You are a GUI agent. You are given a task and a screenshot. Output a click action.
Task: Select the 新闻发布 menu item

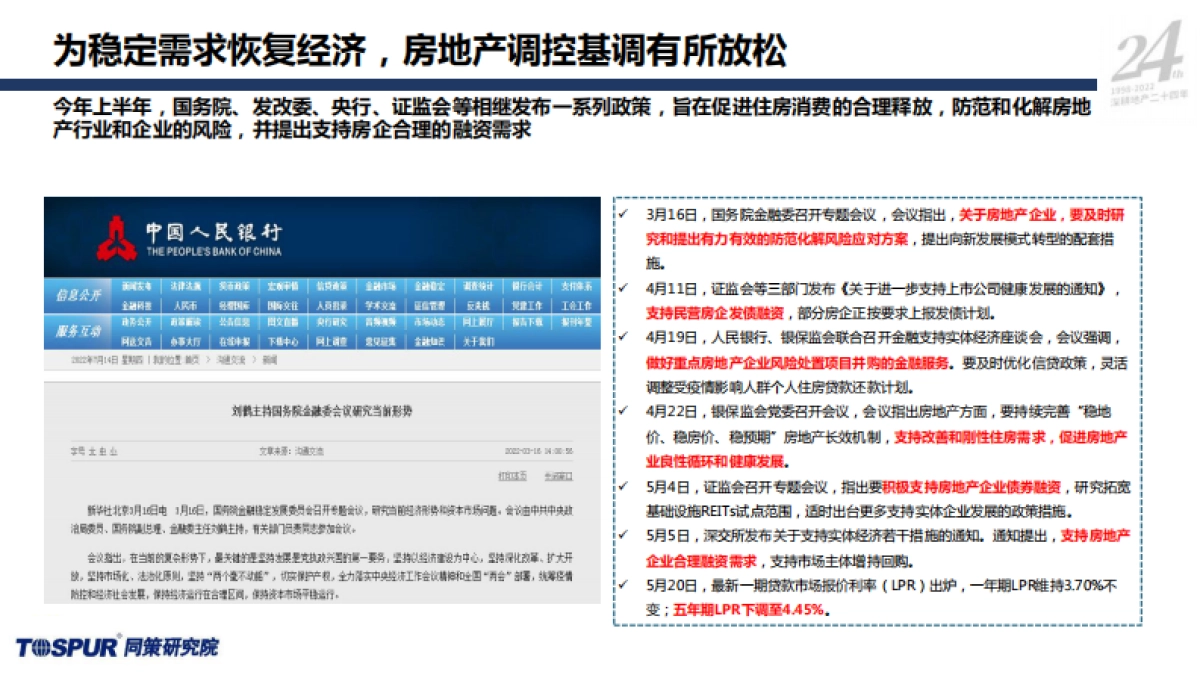(x=138, y=288)
